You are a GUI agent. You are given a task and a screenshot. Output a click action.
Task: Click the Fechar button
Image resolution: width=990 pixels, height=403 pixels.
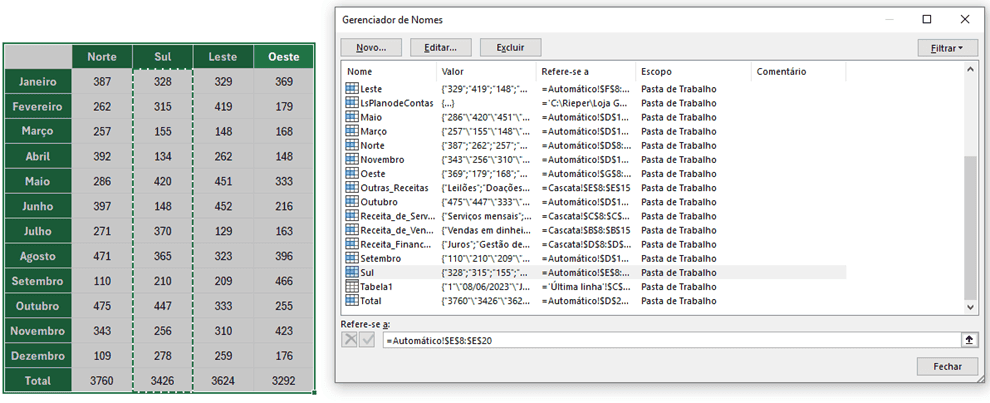tap(948, 366)
